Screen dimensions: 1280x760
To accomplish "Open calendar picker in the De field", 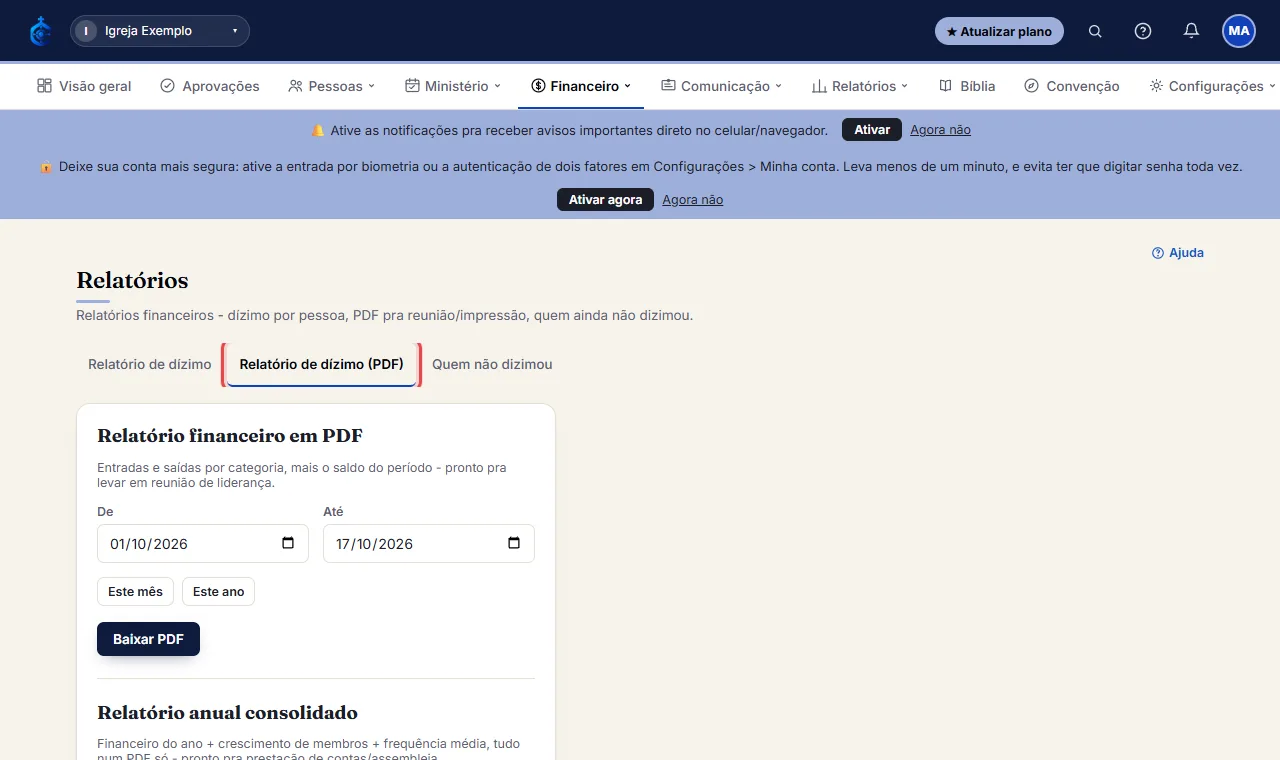I will point(288,543).
